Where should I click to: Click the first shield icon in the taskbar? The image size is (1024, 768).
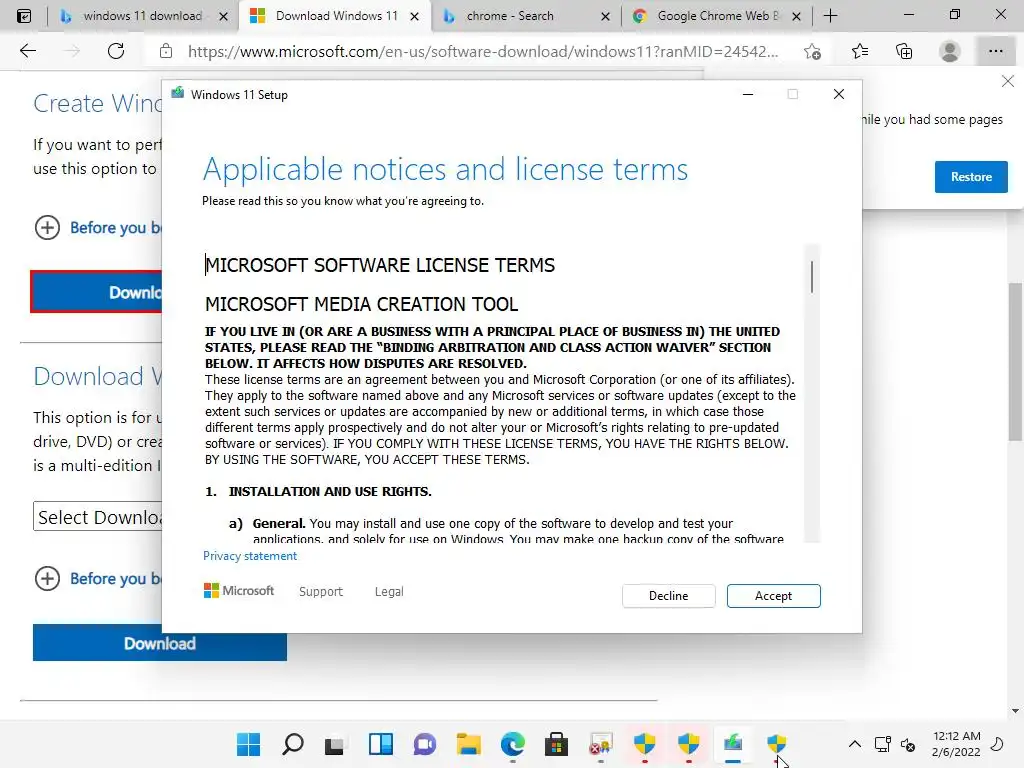pyautogui.click(x=645, y=744)
